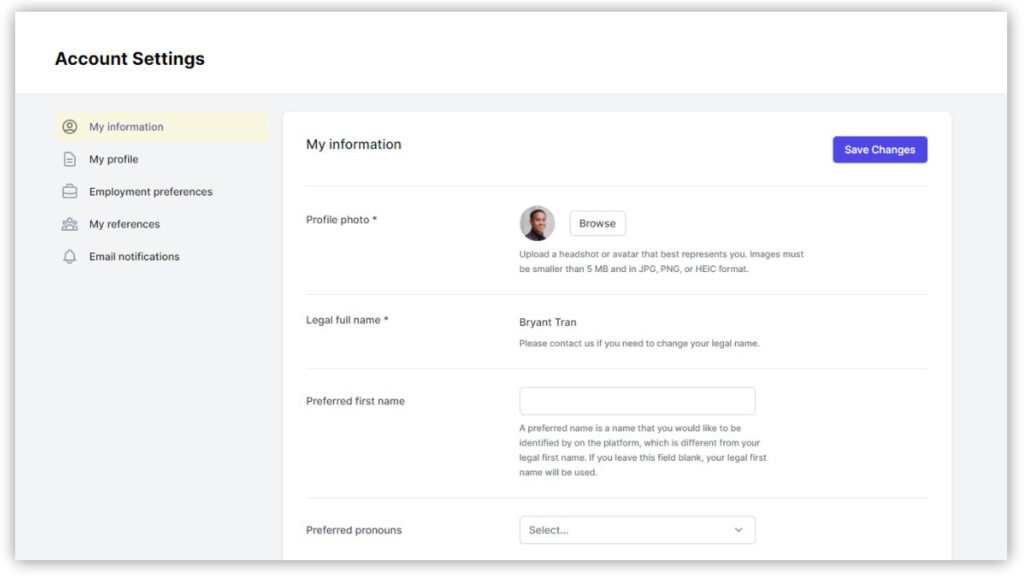Click the legal name text Bryant Tran
This screenshot has width=1024, height=577.
tap(548, 322)
